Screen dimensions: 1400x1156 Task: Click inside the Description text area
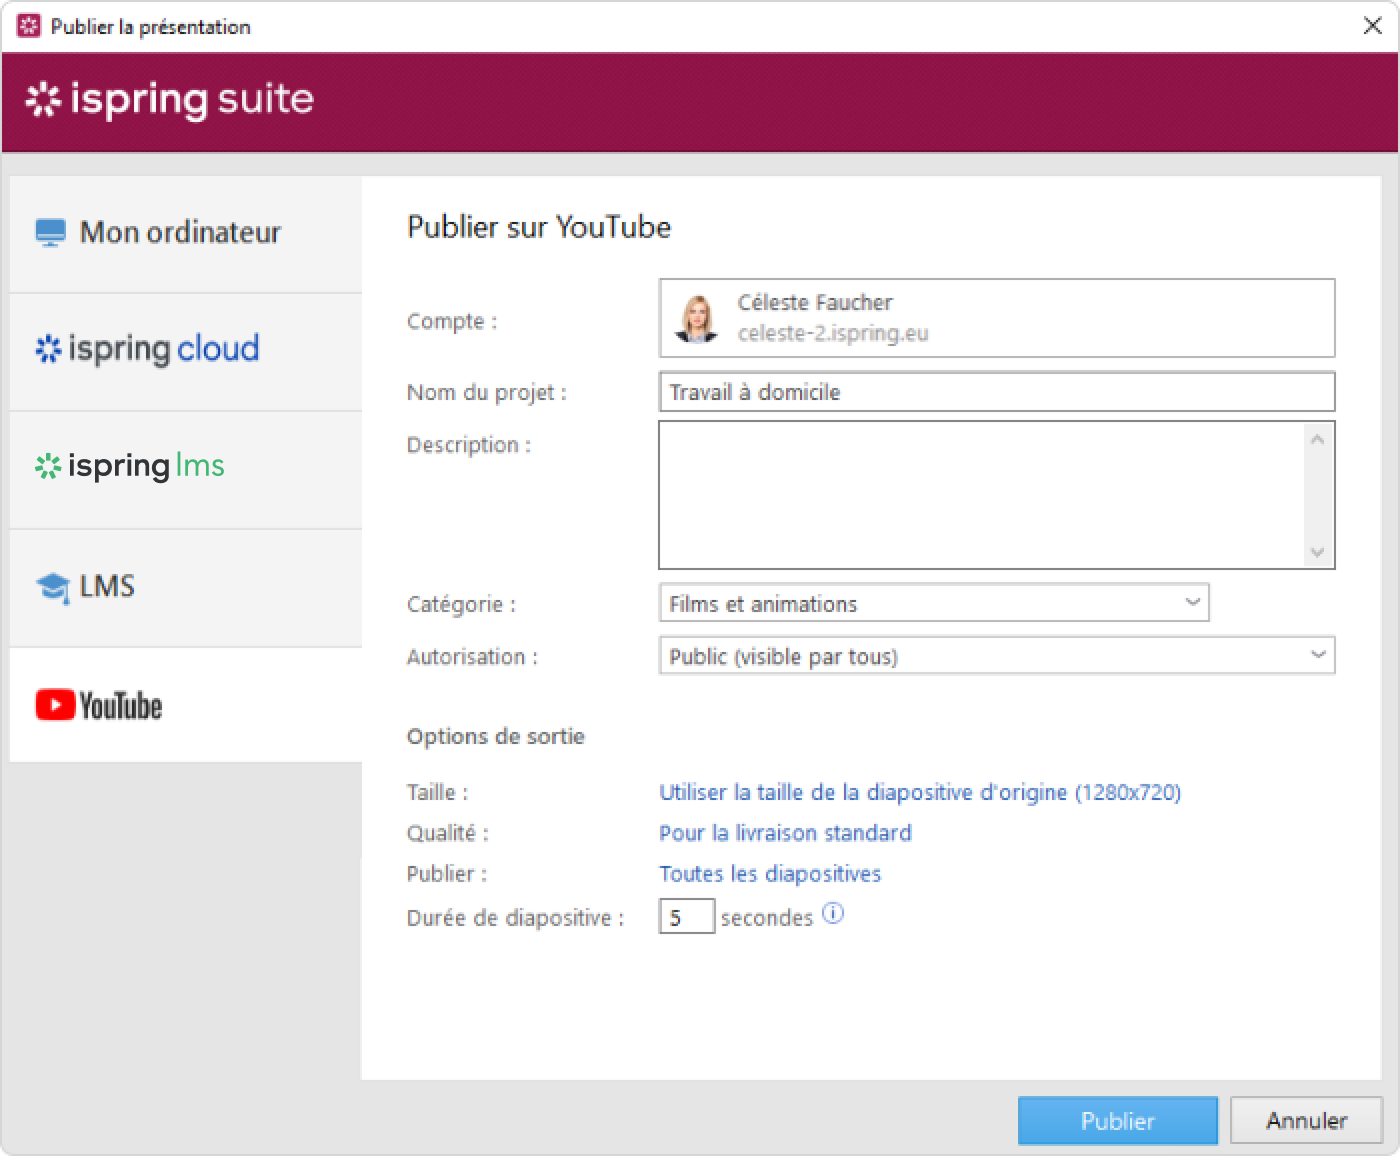tap(980, 494)
